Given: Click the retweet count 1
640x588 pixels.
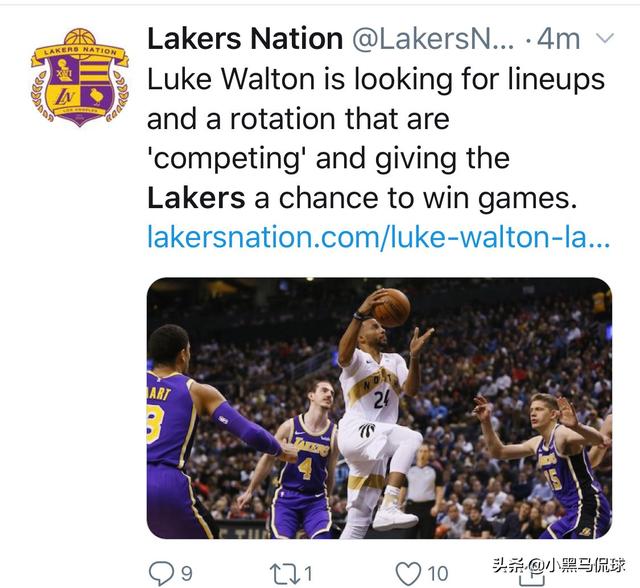Looking at the screenshot, I should (308, 574).
